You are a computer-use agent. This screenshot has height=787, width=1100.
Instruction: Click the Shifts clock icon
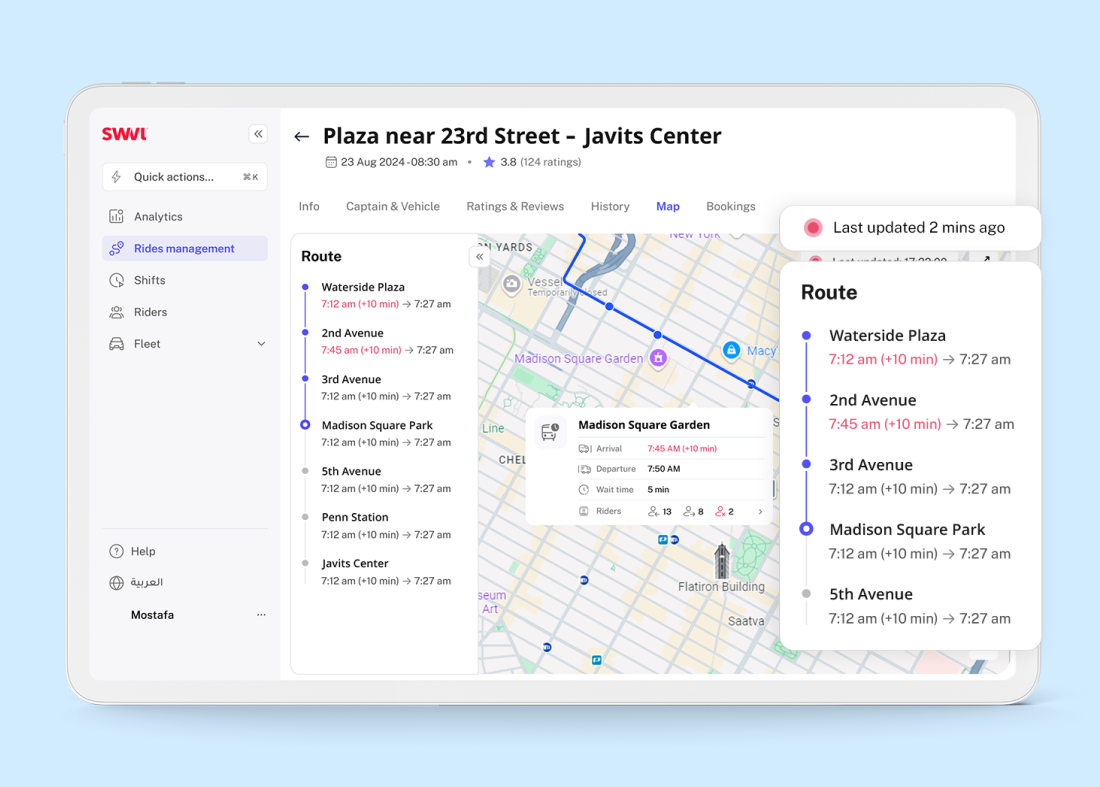[116, 280]
